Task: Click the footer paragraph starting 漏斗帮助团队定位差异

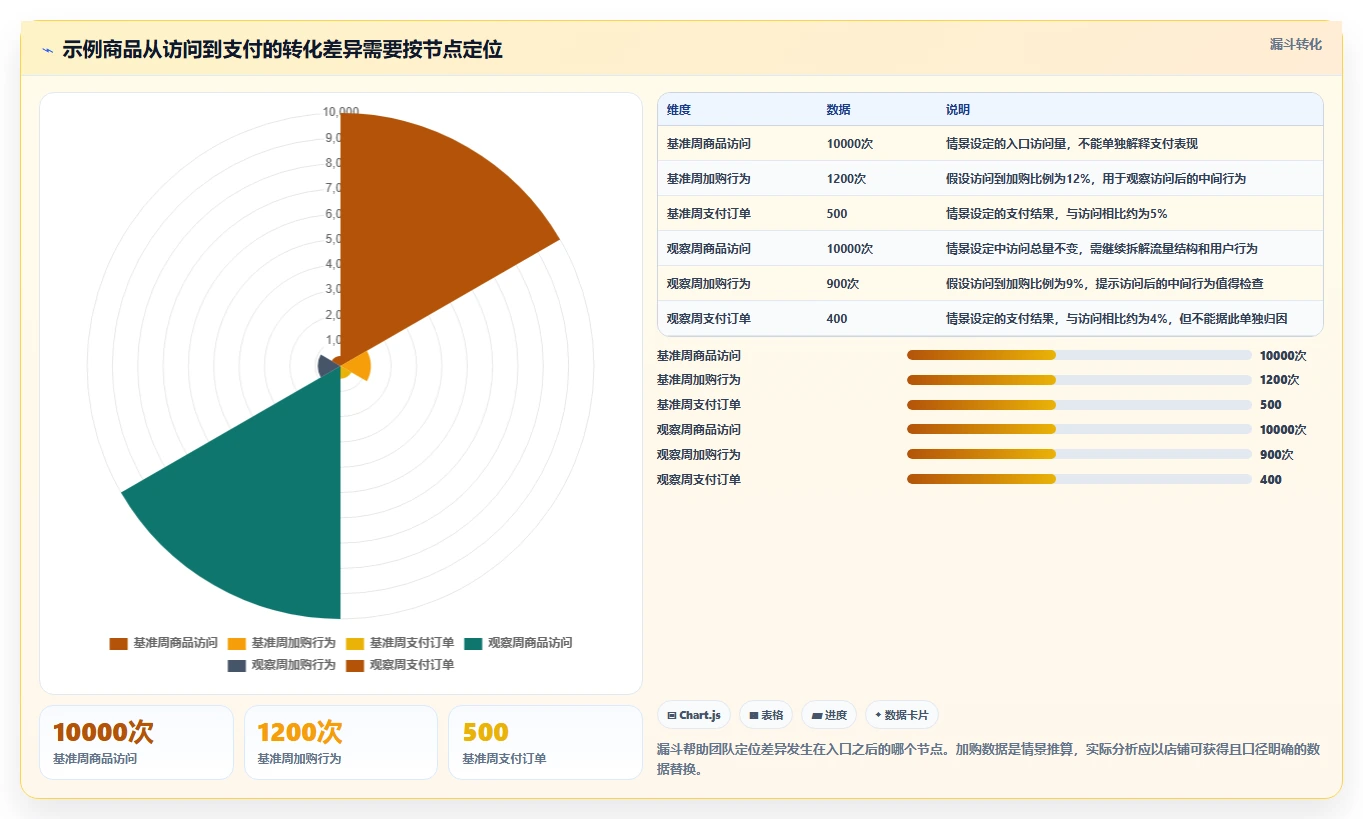Action: coord(989,759)
